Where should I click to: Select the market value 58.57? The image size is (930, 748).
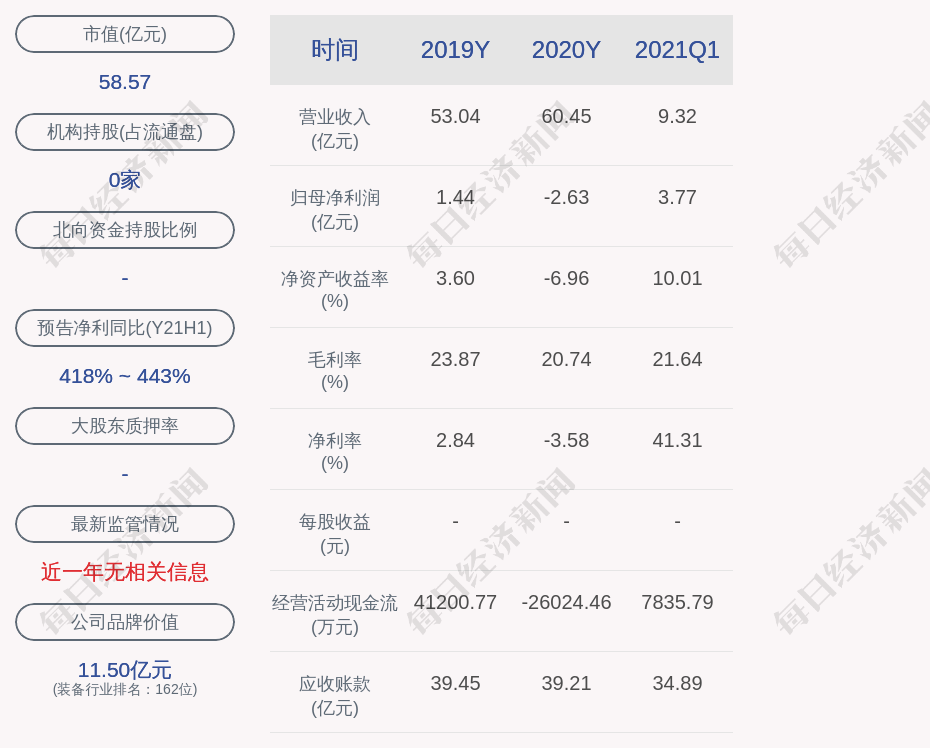pyautogui.click(x=125, y=82)
